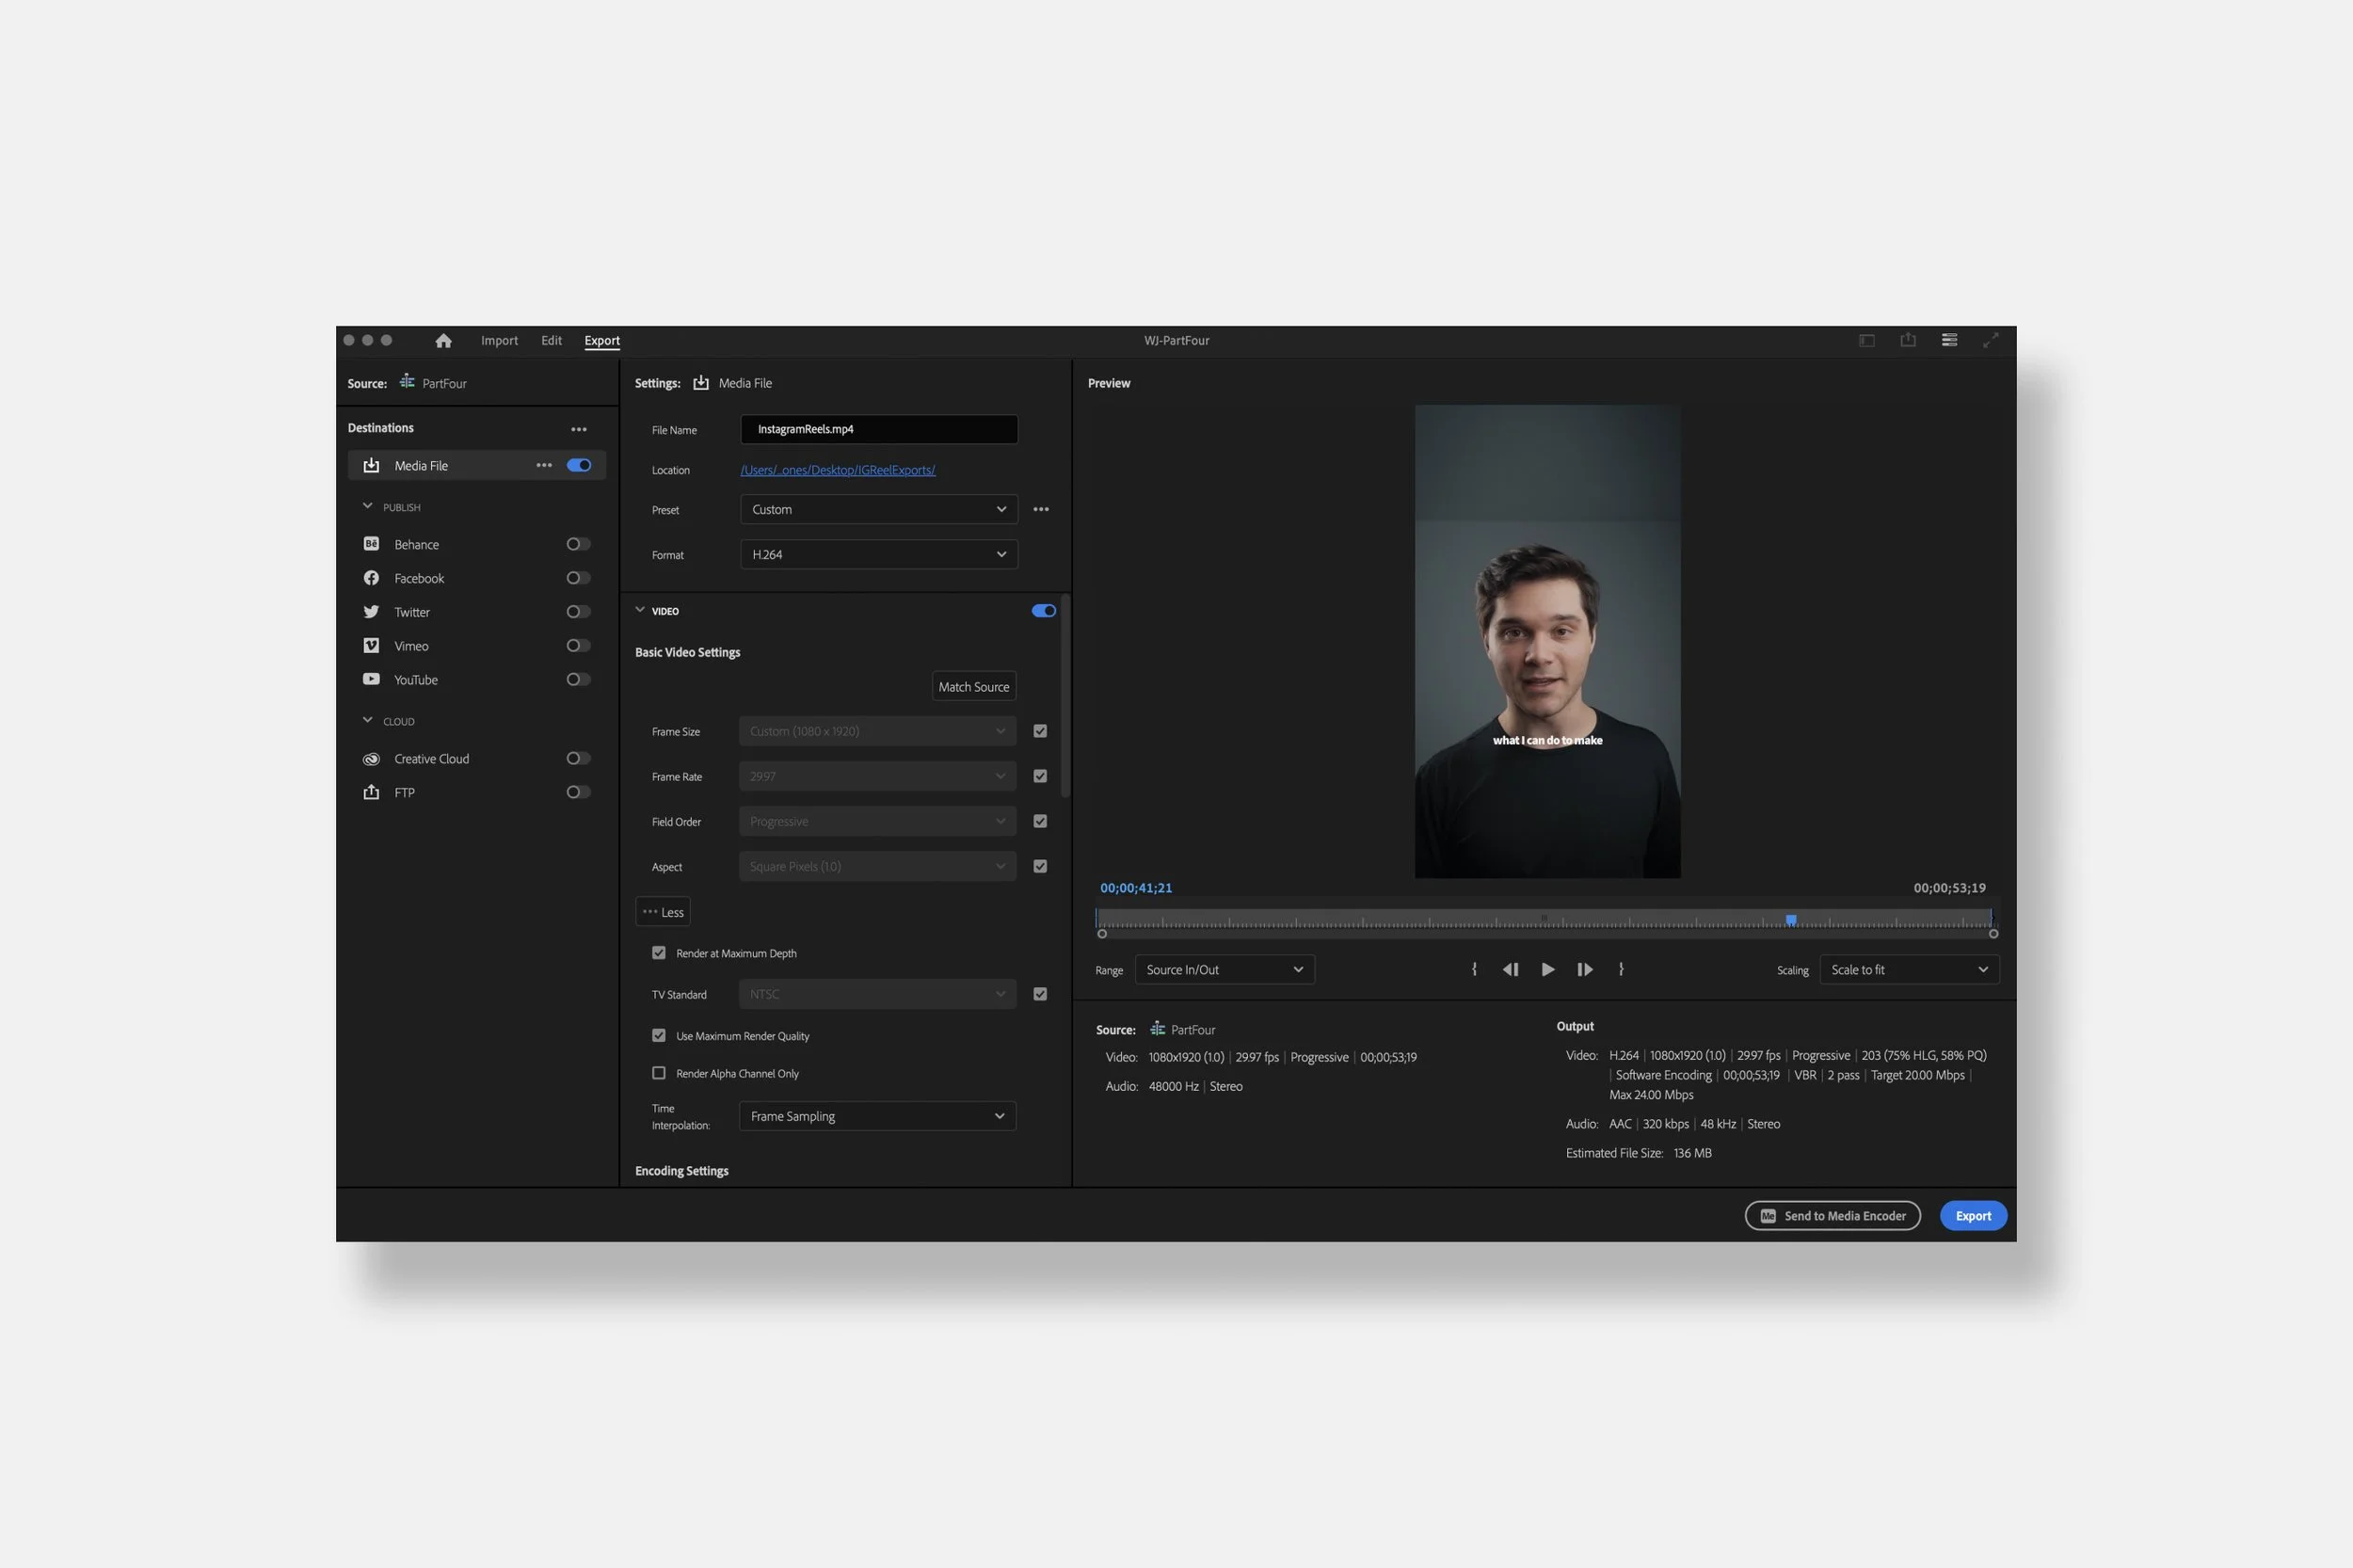Disable Use Maximum Render Quality

coord(659,1035)
